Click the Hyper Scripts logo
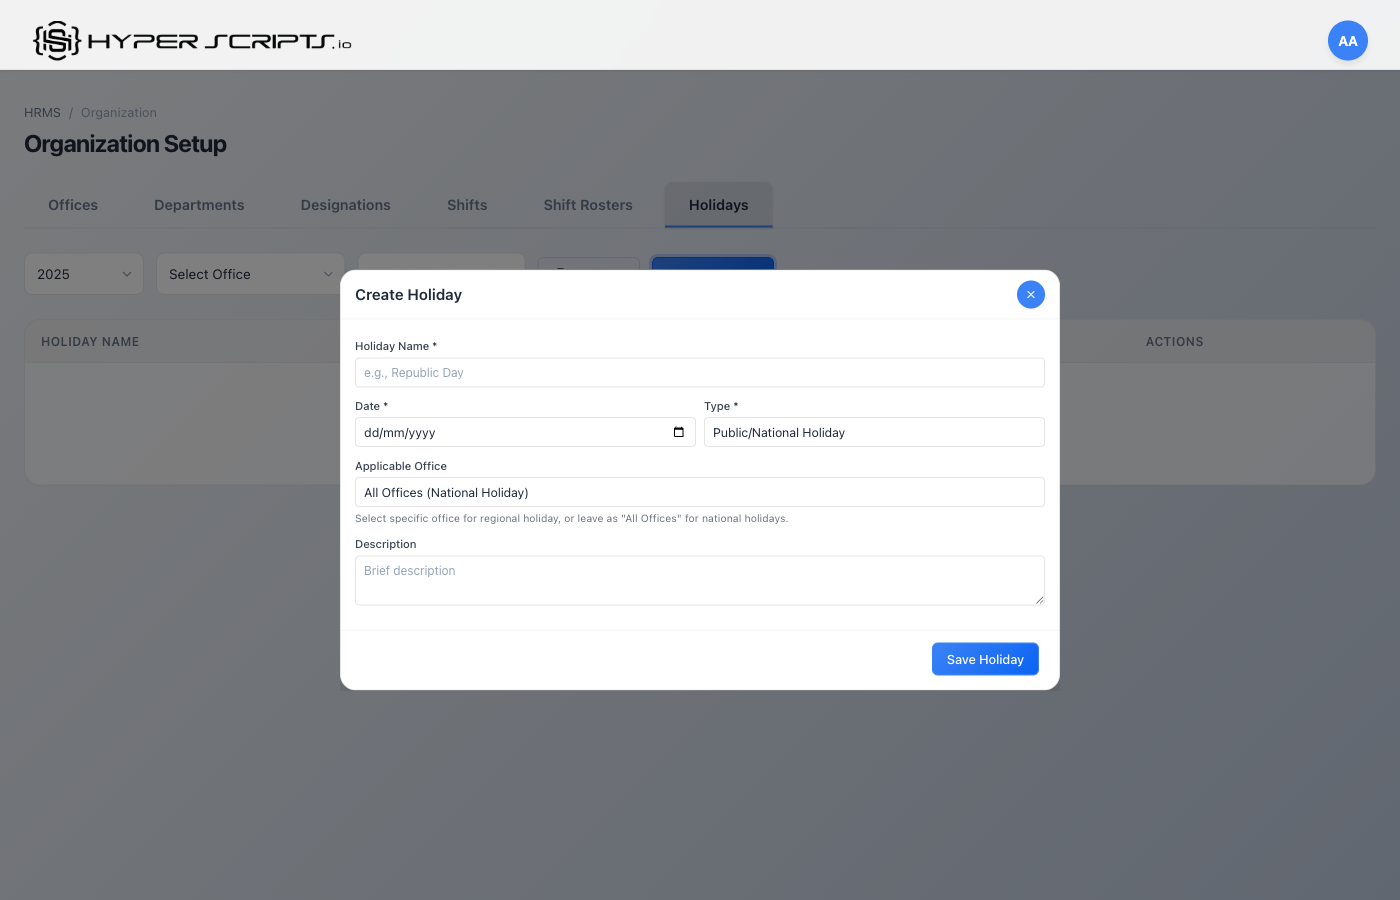1400x900 pixels. [190, 40]
